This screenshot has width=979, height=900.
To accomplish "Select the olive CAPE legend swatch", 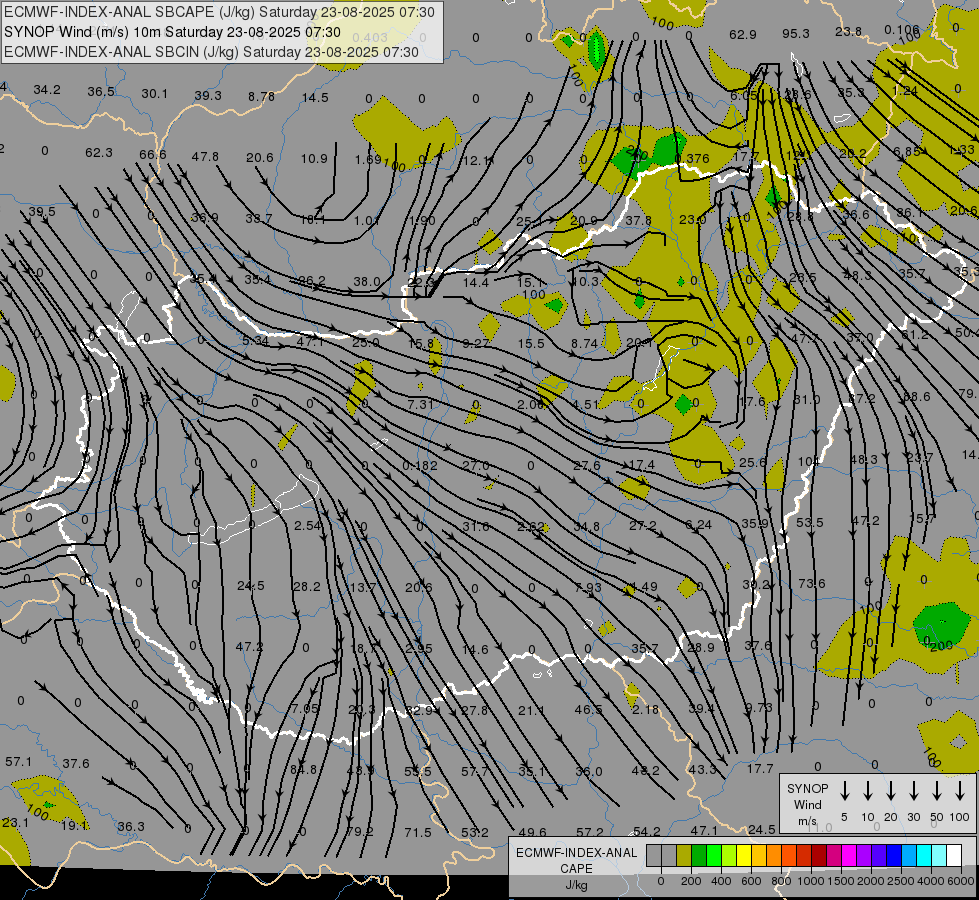I will click(x=684, y=855).
